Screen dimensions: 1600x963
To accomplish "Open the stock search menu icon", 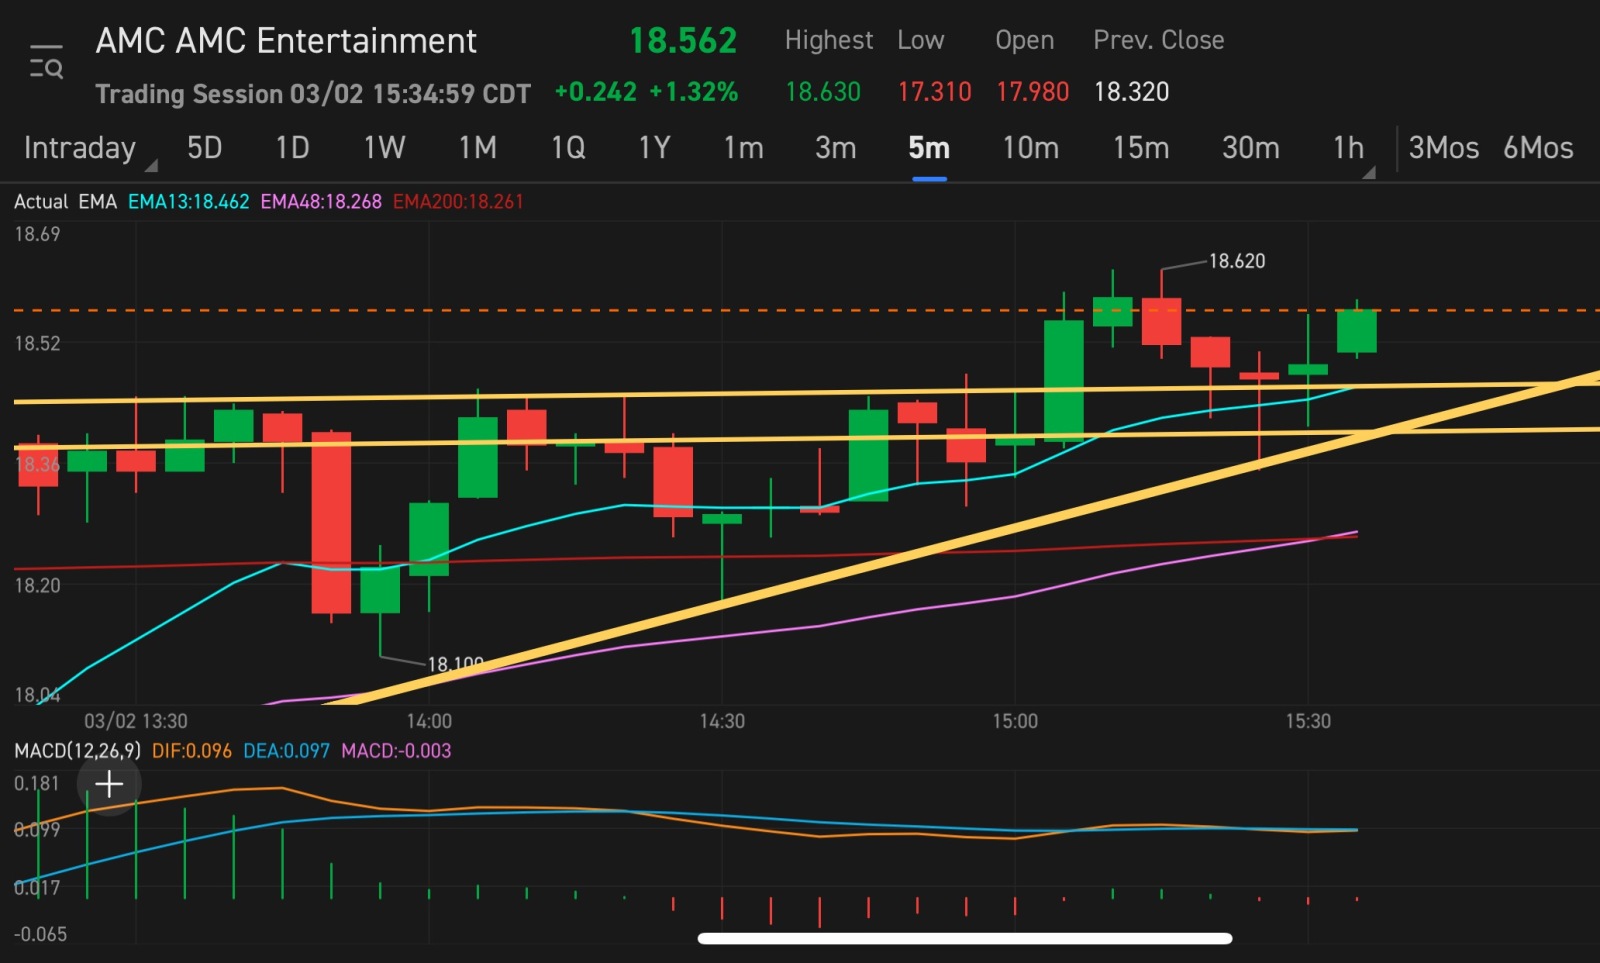I will click(46, 62).
